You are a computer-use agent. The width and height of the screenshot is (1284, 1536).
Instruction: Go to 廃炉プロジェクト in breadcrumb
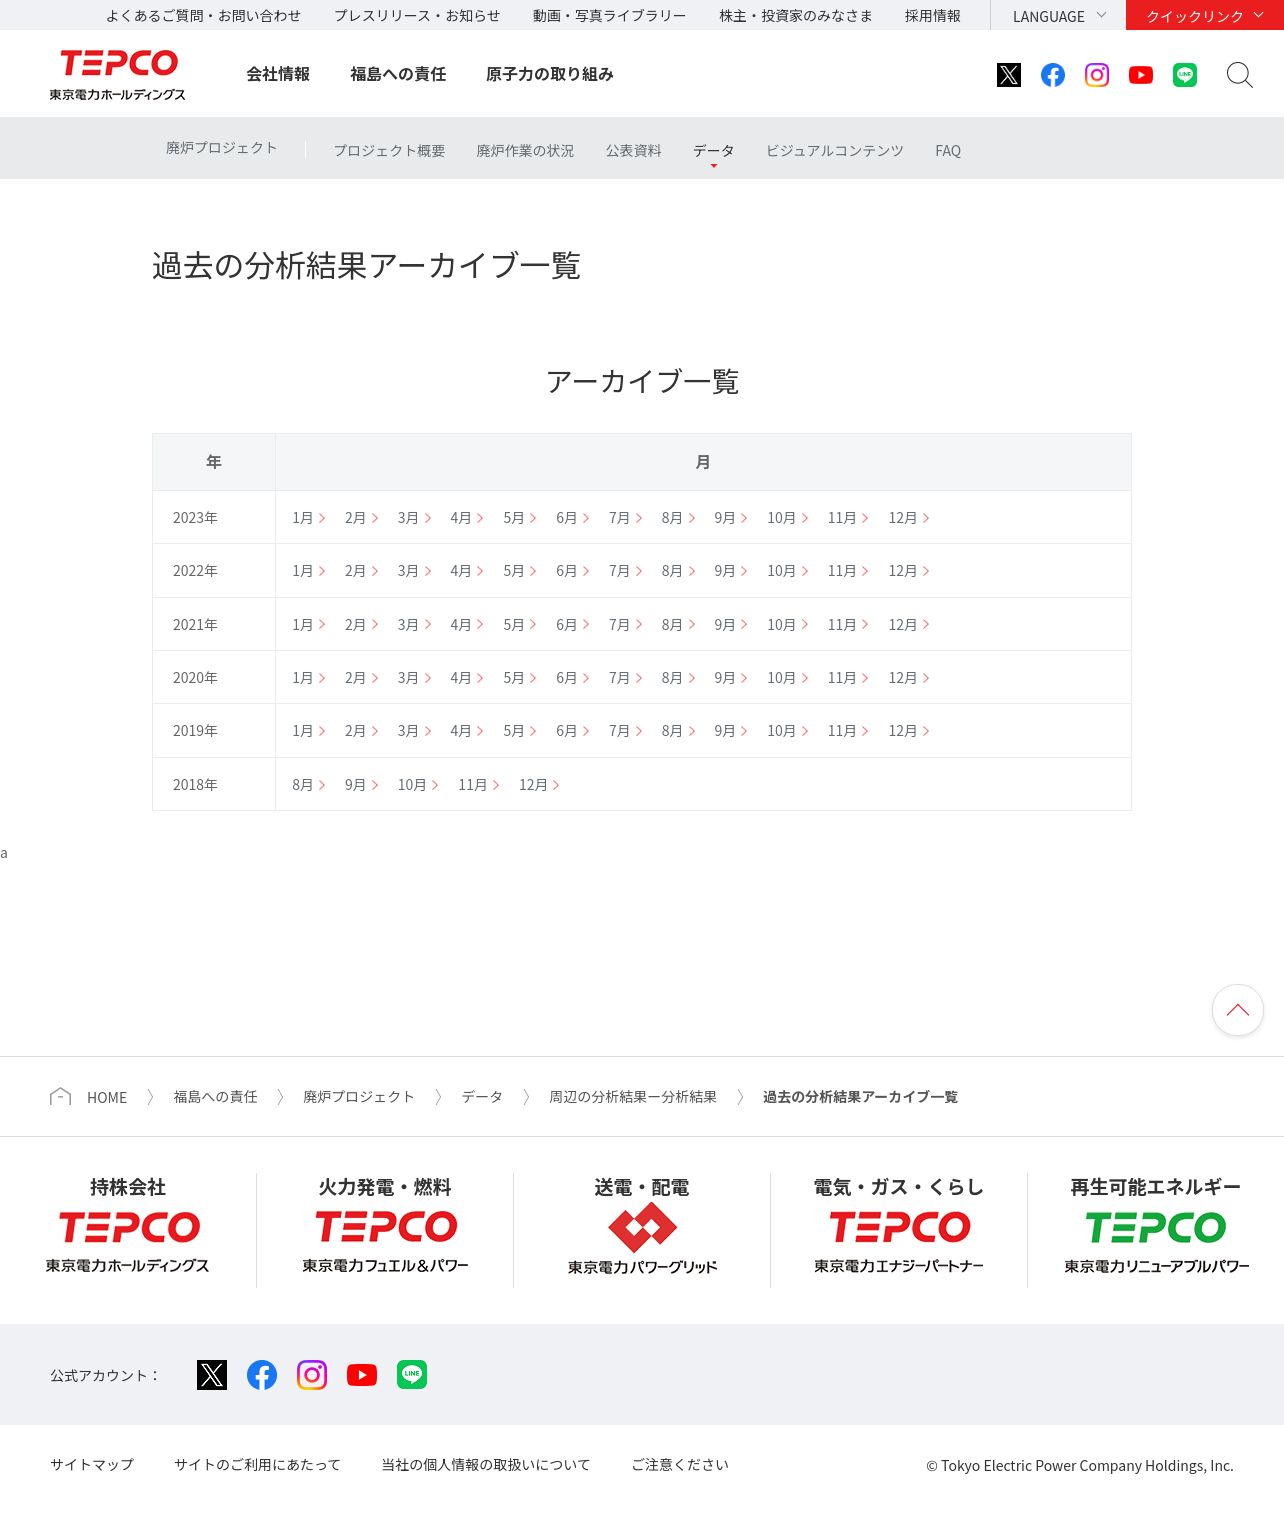click(x=359, y=1097)
